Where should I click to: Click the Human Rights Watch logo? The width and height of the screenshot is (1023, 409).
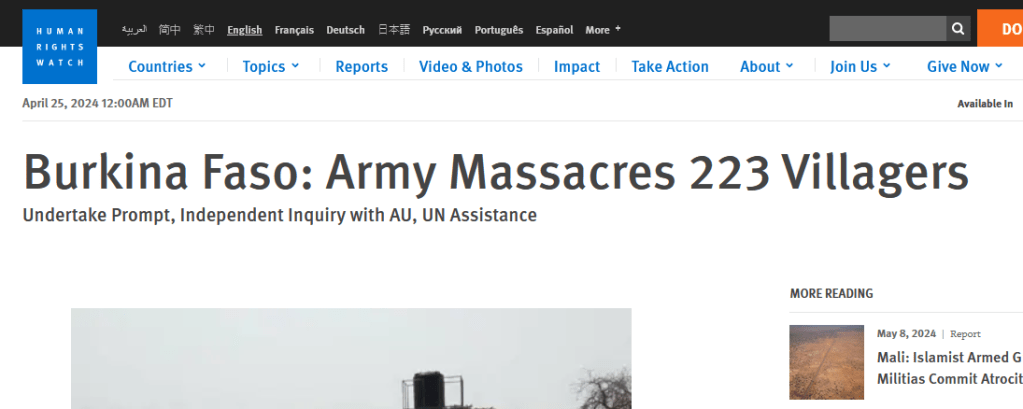pos(60,46)
